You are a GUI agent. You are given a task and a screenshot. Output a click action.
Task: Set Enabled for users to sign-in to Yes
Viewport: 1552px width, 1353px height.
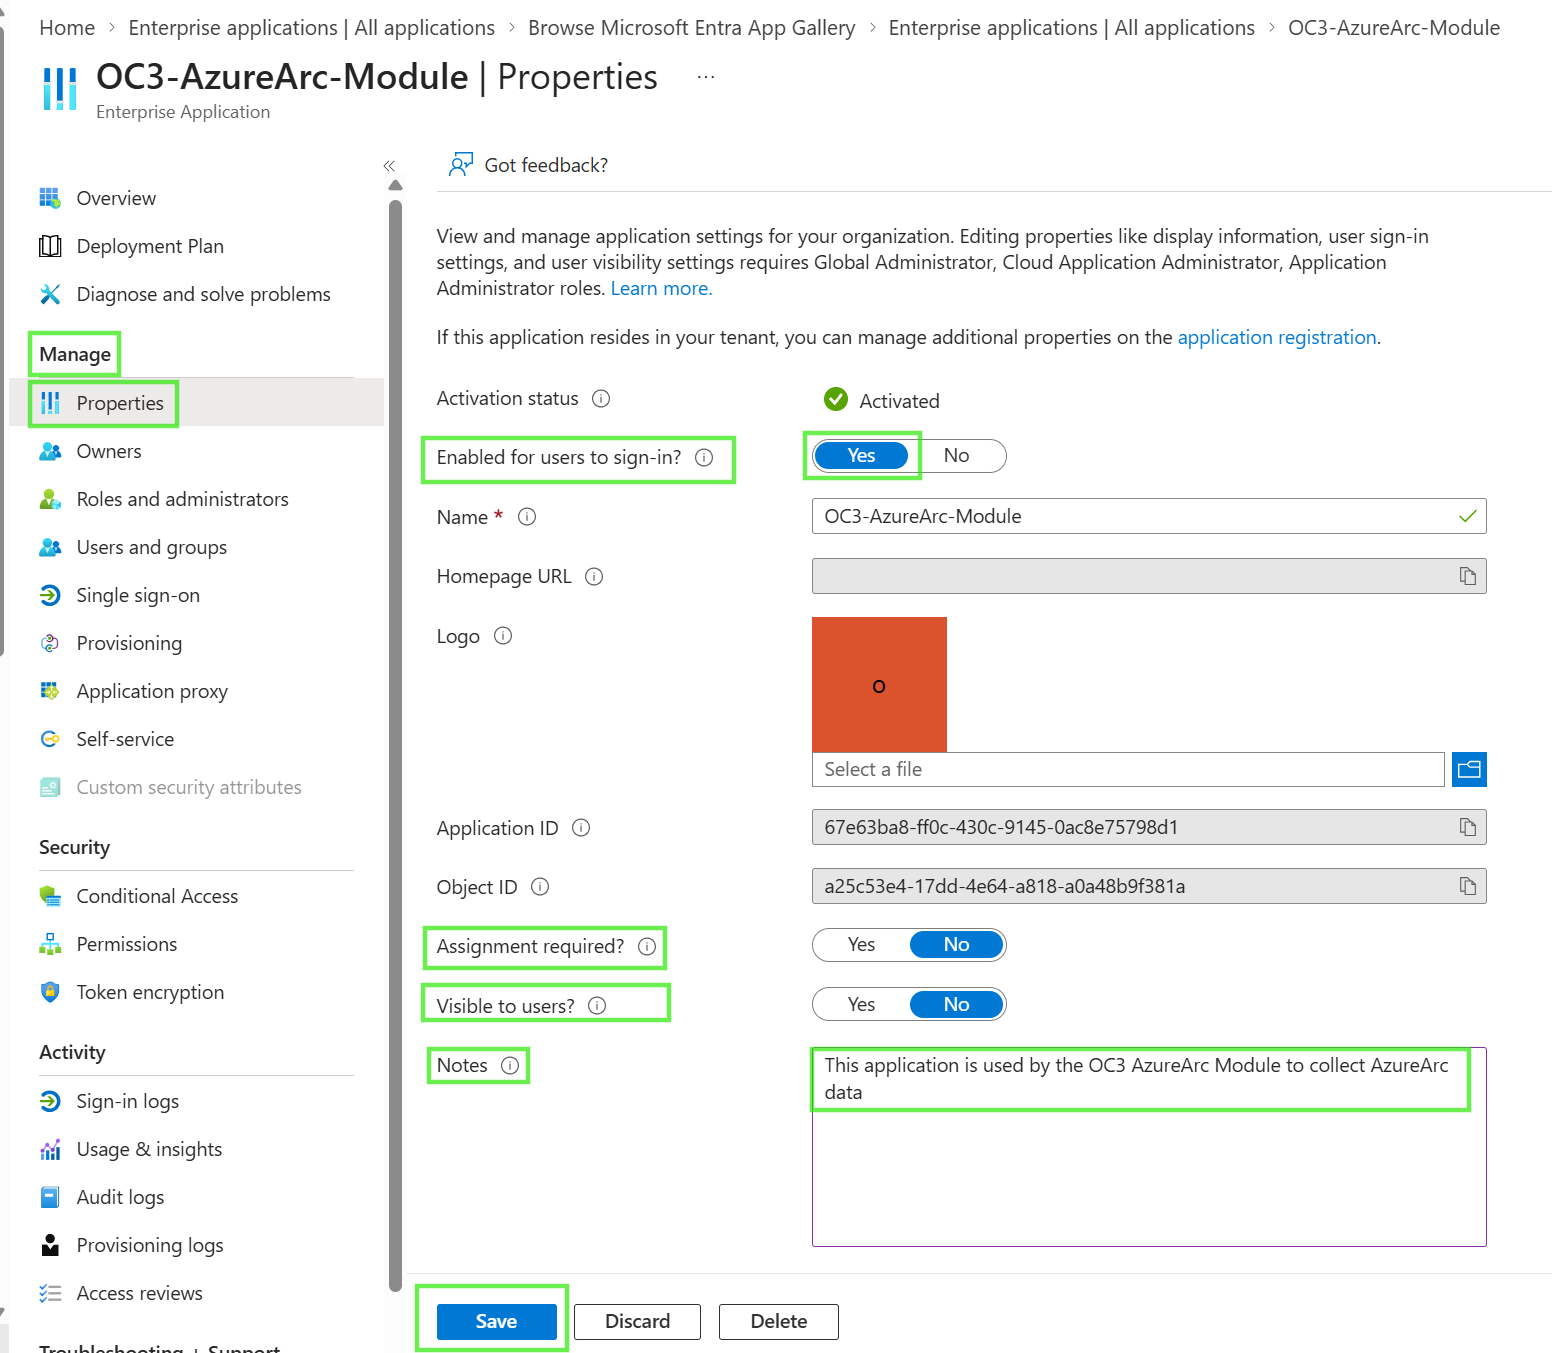pyautogui.click(x=861, y=456)
